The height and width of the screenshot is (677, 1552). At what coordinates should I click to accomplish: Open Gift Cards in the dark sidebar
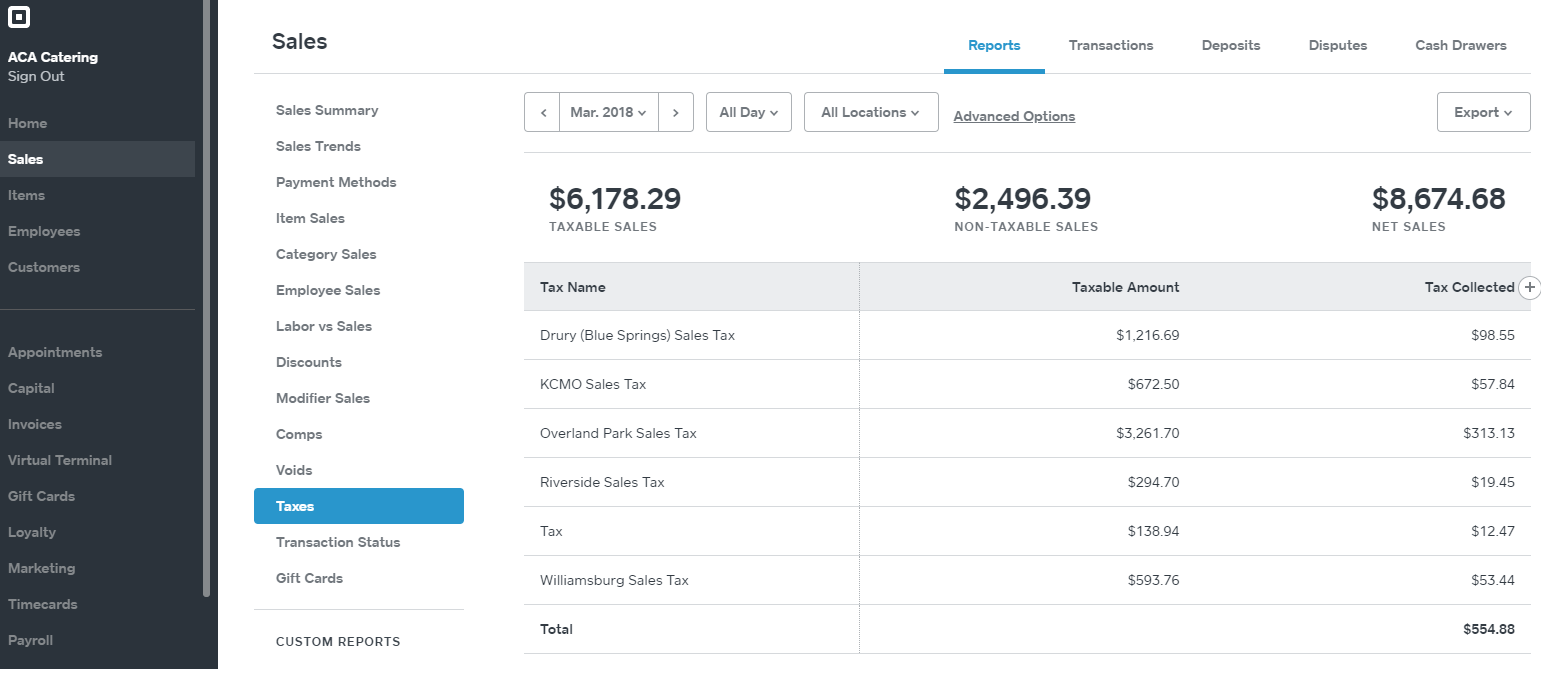point(41,496)
